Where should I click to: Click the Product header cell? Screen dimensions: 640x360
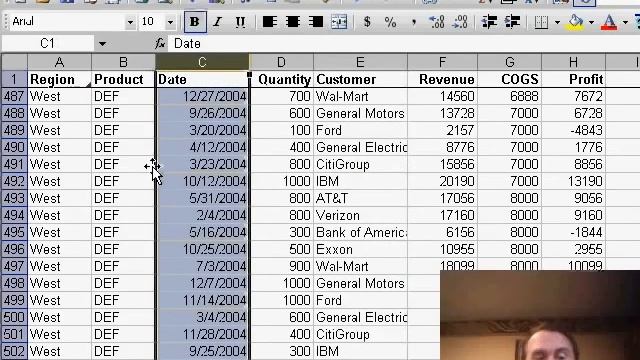pyautogui.click(x=123, y=79)
